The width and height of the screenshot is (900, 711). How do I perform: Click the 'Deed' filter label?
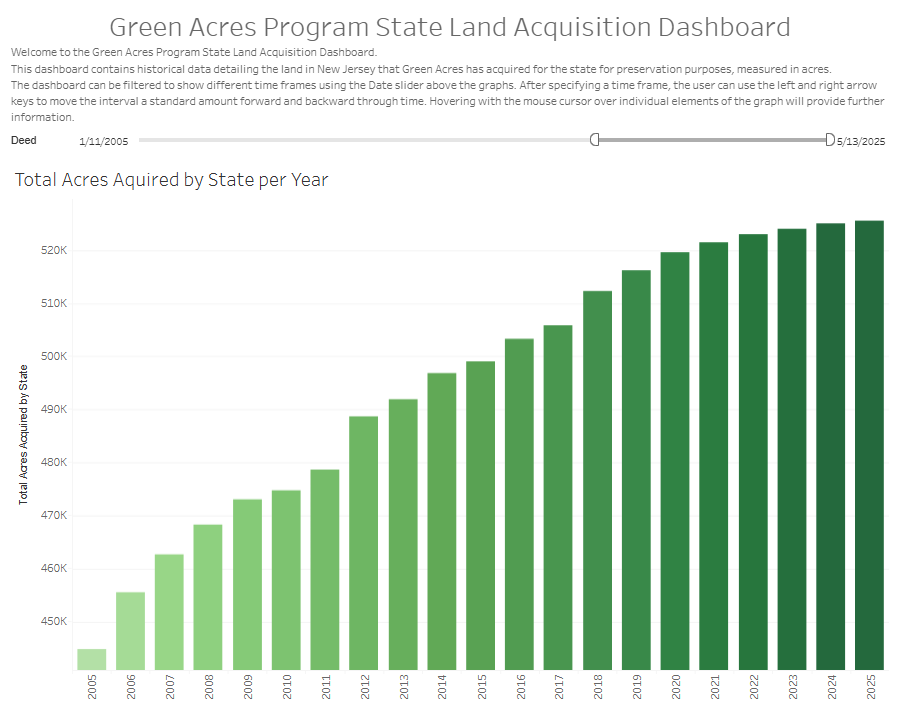[24, 140]
